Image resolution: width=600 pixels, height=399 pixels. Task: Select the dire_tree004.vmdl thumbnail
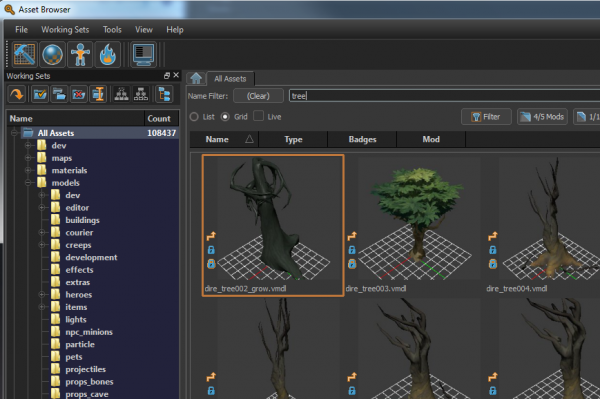click(543, 226)
